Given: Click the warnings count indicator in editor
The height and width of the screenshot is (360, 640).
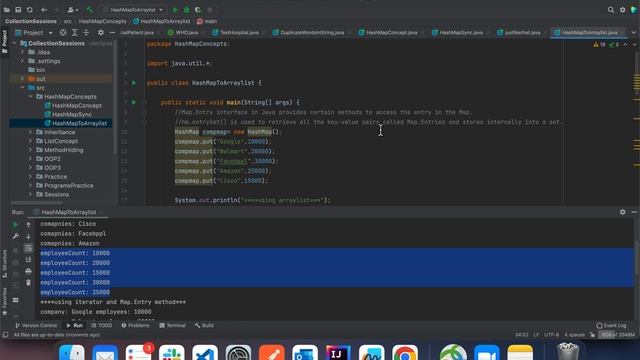Looking at the screenshot, I should click(600, 44).
